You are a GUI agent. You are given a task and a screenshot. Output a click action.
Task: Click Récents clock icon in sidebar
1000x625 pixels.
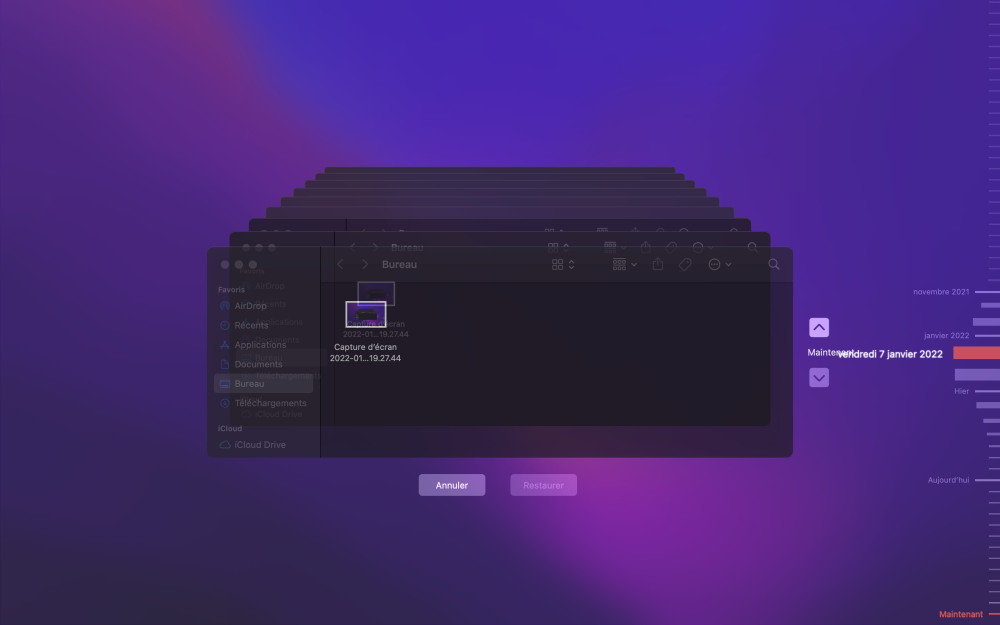pyautogui.click(x=224, y=325)
